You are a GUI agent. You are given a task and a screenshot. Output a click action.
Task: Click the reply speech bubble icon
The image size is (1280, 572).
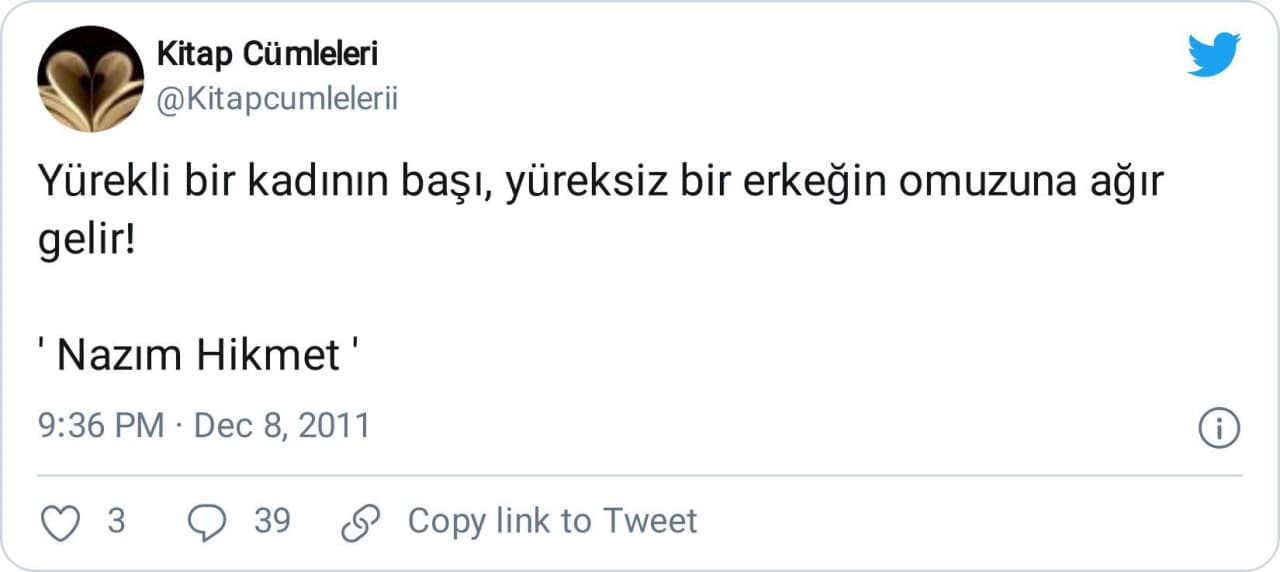(208, 522)
